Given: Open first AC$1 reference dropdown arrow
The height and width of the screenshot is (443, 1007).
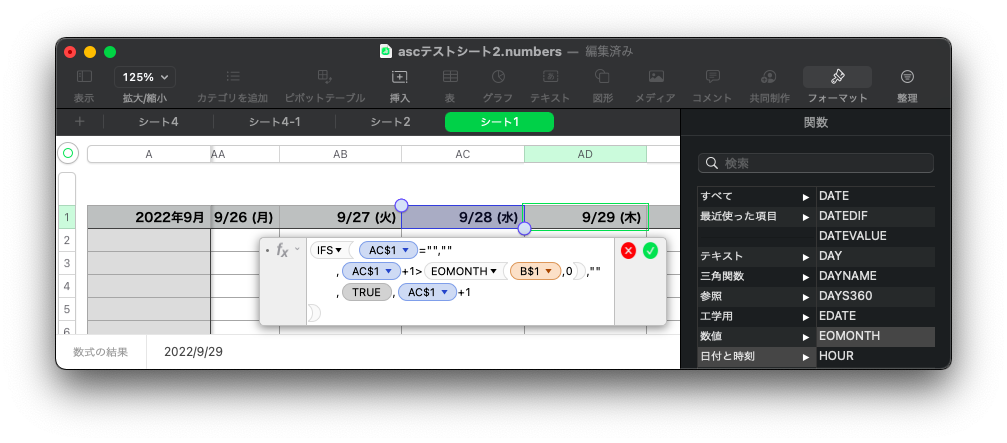Looking at the screenshot, I should (405, 250).
